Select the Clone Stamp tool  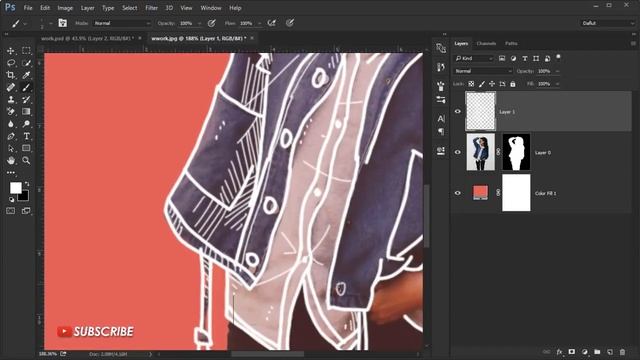(x=11, y=100)
